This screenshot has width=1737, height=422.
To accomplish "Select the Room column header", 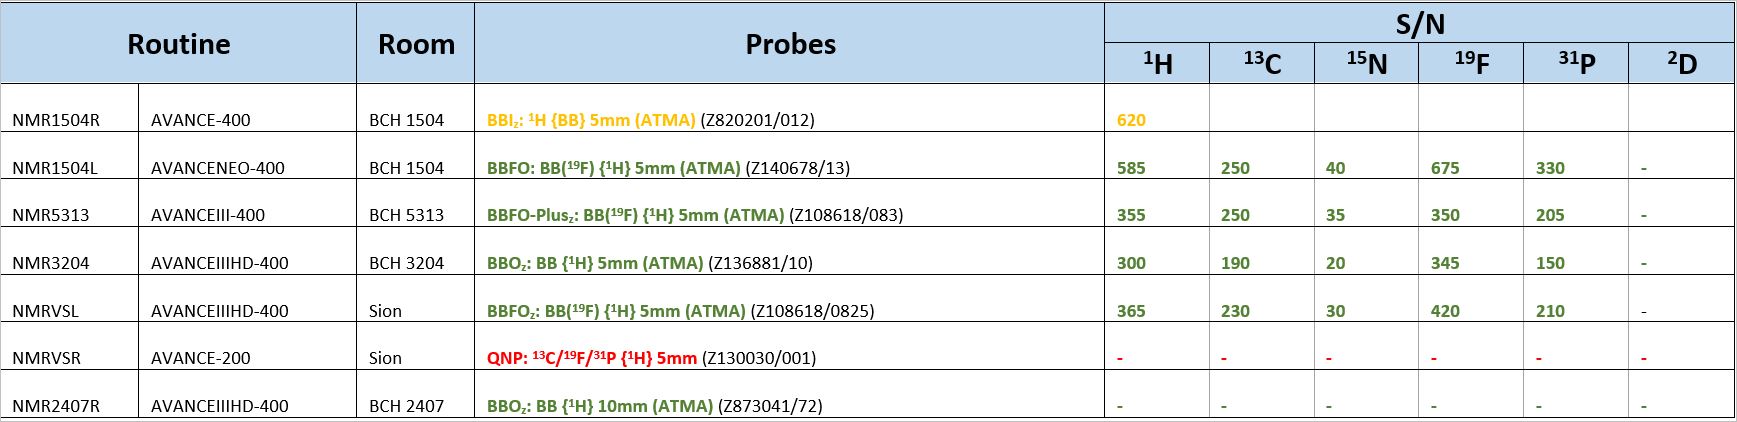I will pyautogui.click(x=416, y=44).
